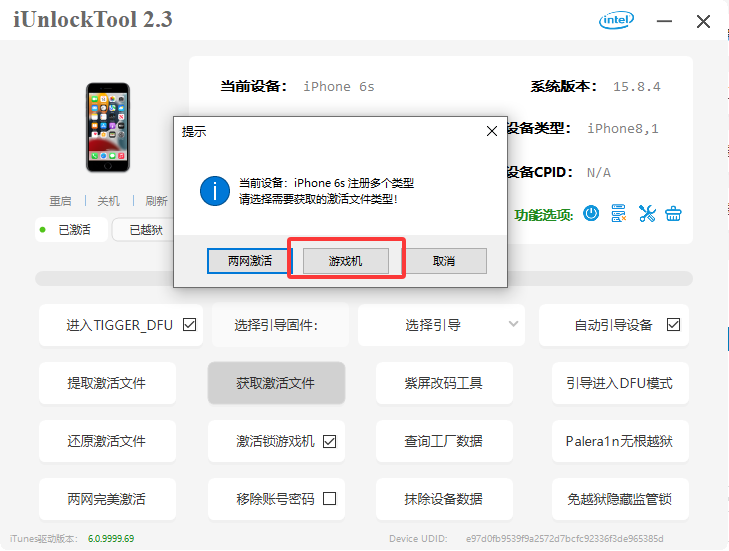The height and width of the screenshot is (551, 729).
Task: Open the wrench and screwdriver tools icon
Action: pyautogui.click(x=647, y=214)
